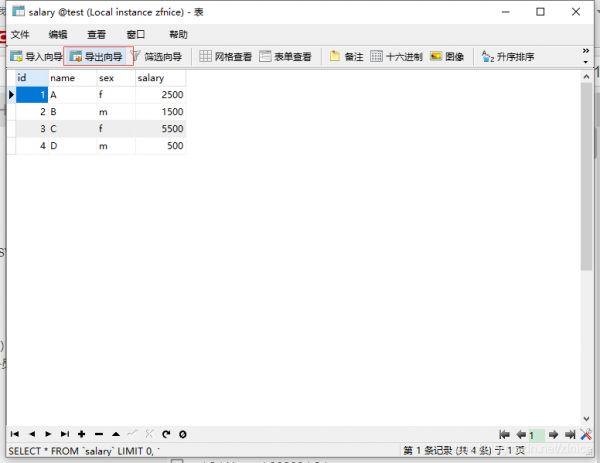
Task: Go to the first record
Action: 15,434
